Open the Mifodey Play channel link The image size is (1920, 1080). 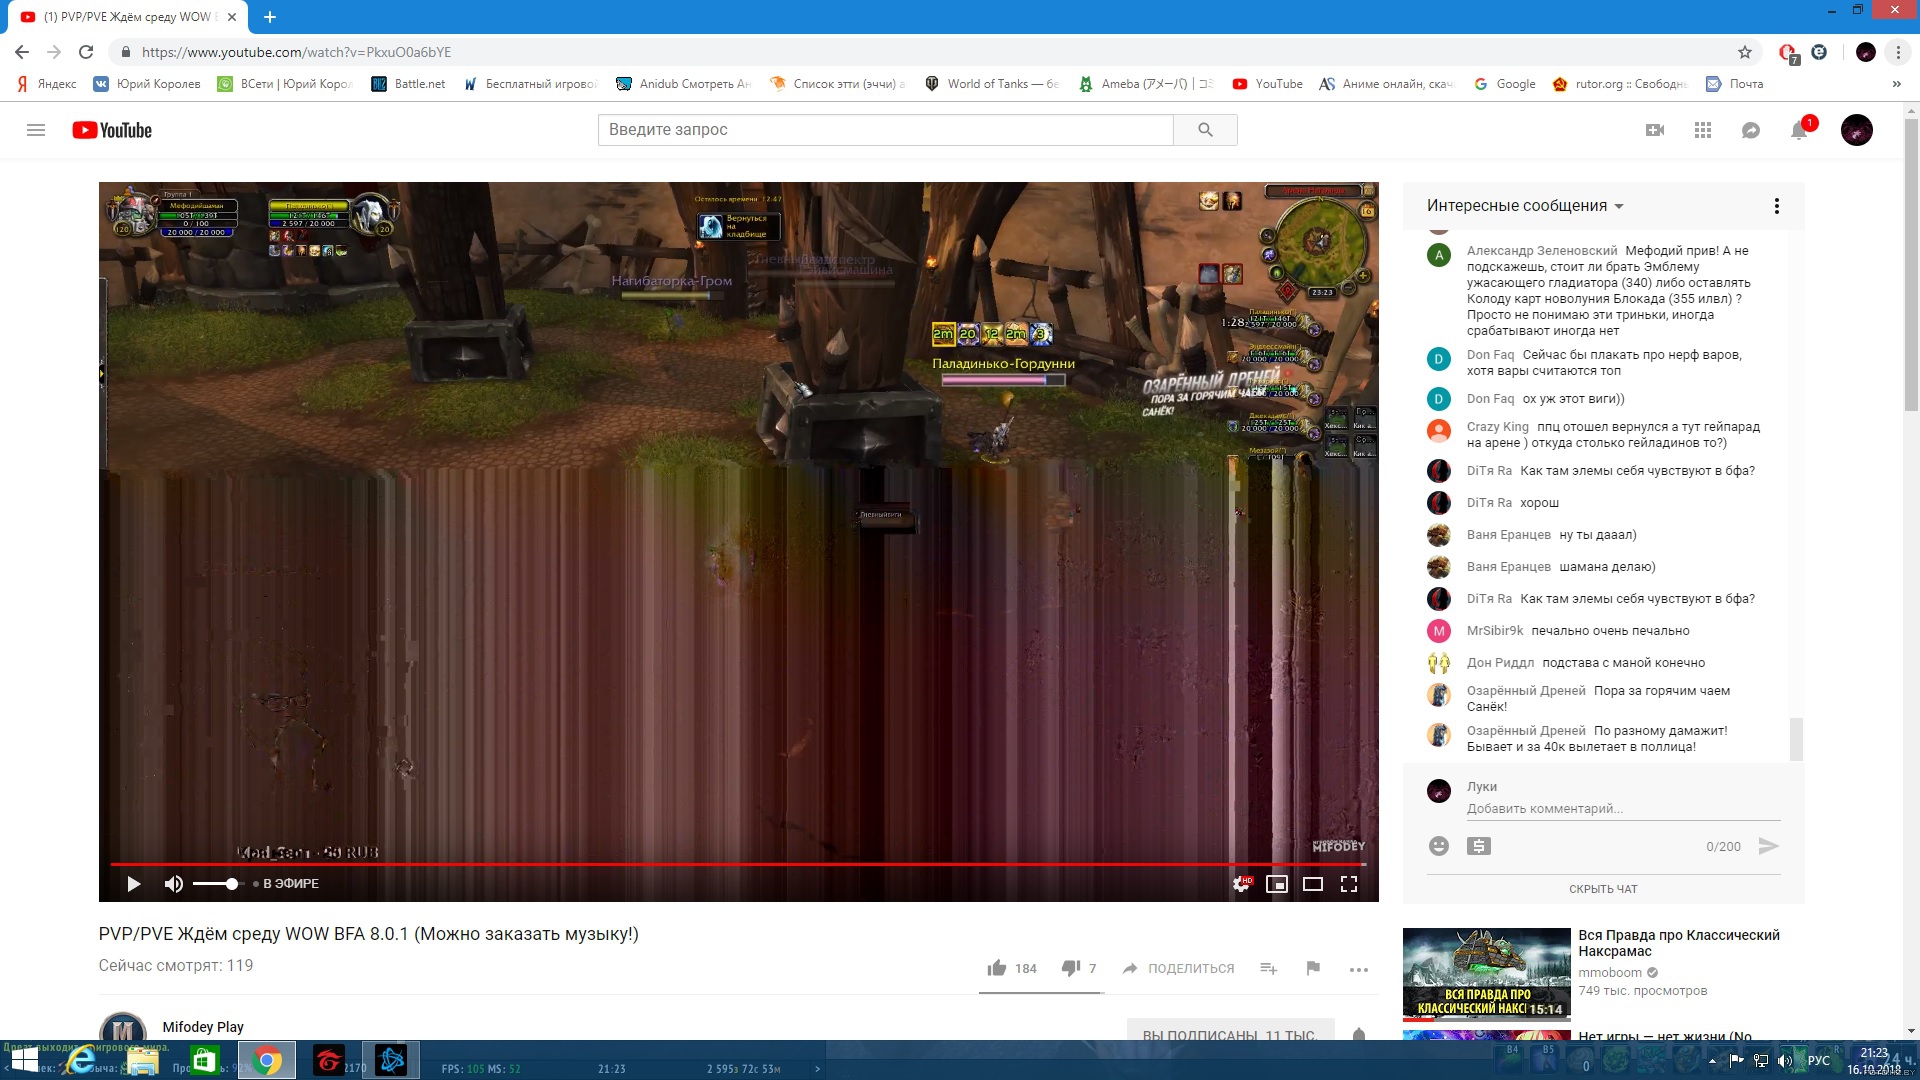pyautogui.click(x=203, y=1027)
